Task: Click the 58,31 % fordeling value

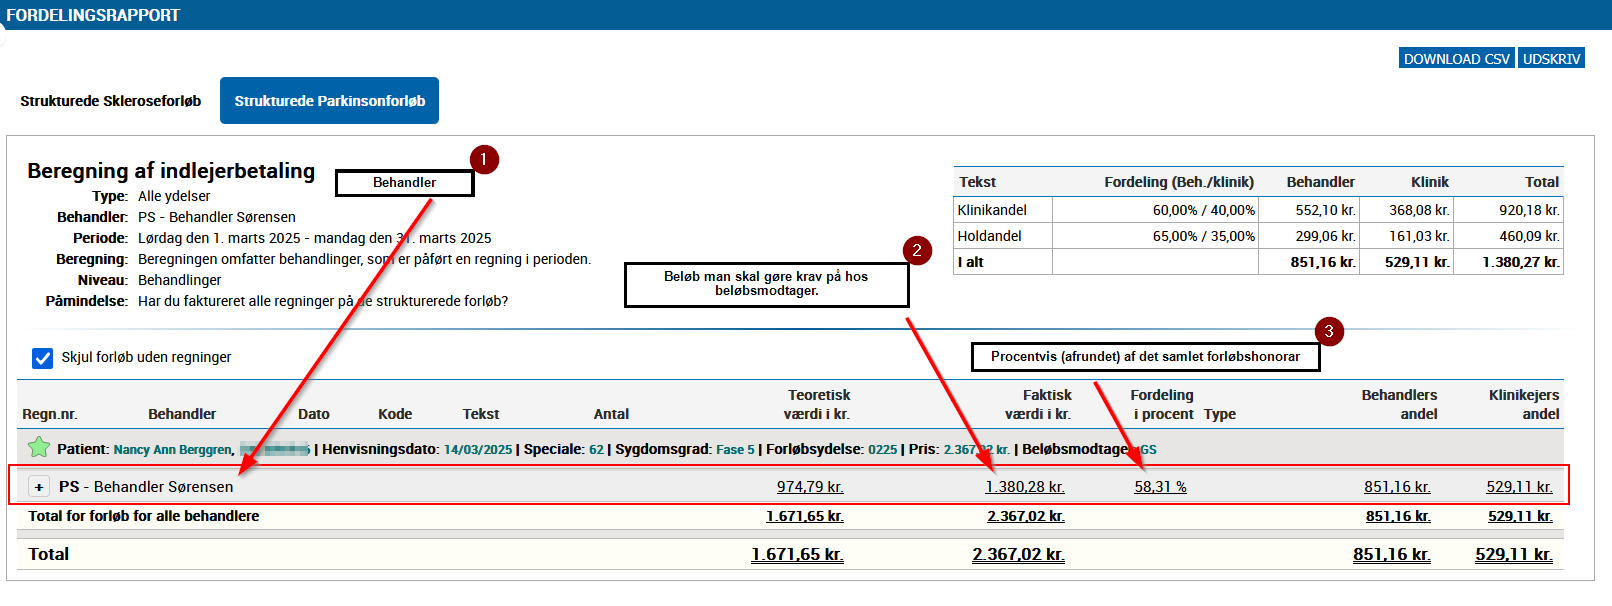Action: (1160, 487)
